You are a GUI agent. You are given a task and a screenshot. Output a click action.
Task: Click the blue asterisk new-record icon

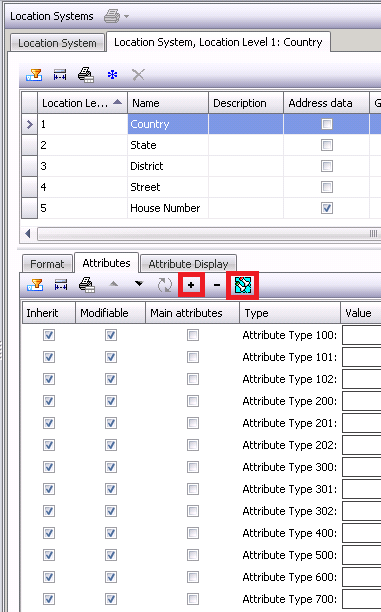pos(112,75)
